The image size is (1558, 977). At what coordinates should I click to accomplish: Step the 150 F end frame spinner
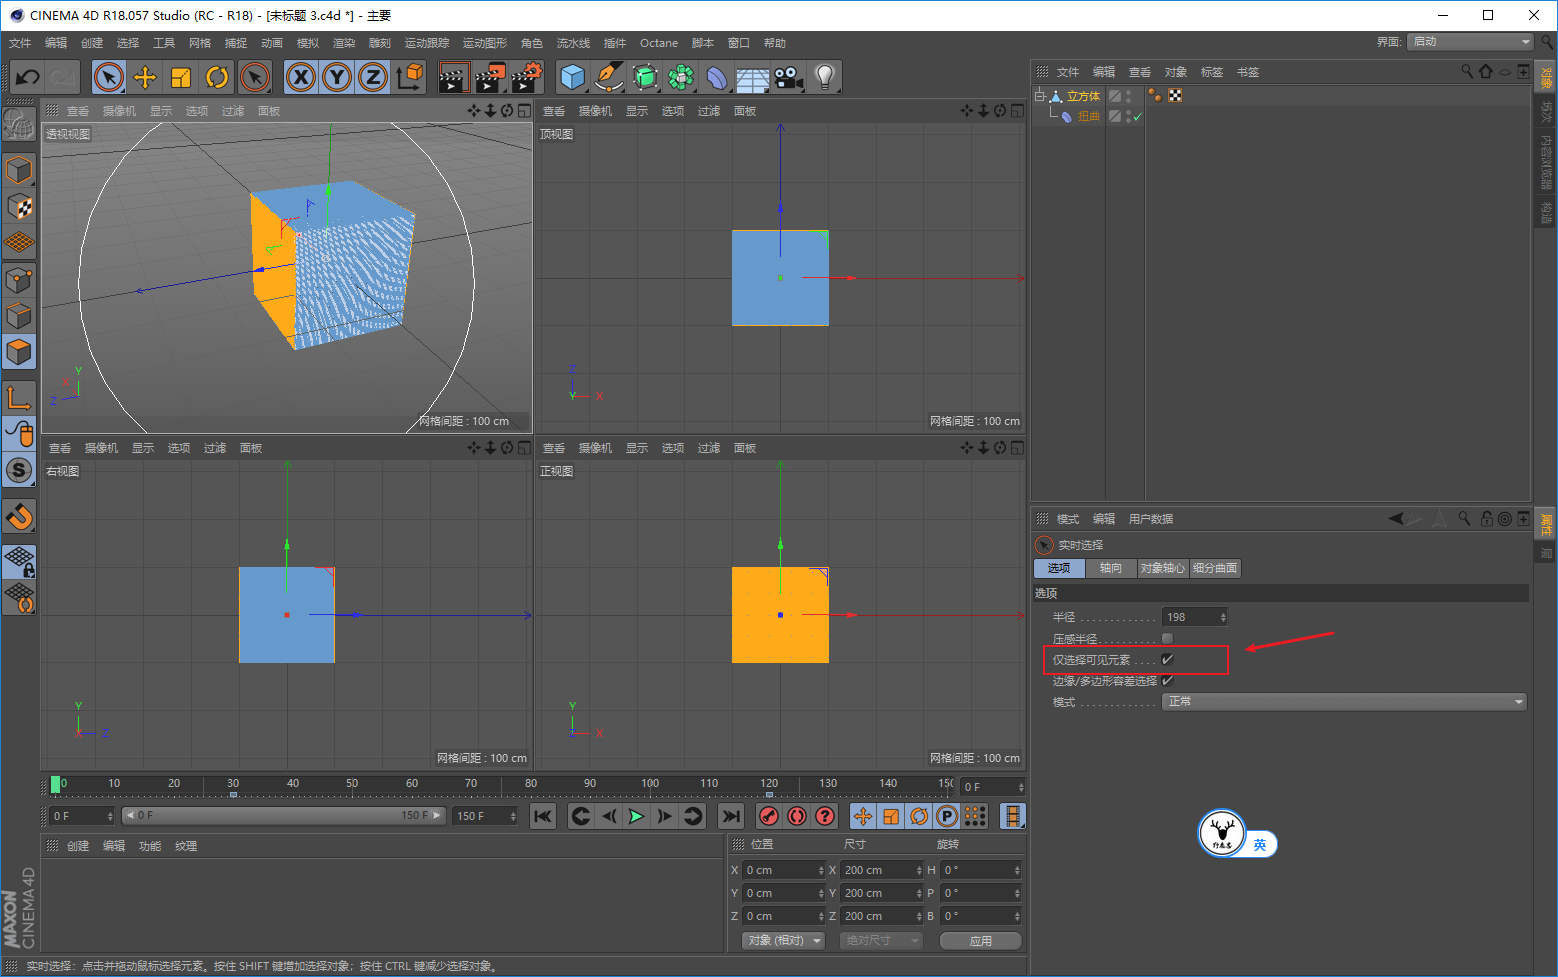point(513,816)
